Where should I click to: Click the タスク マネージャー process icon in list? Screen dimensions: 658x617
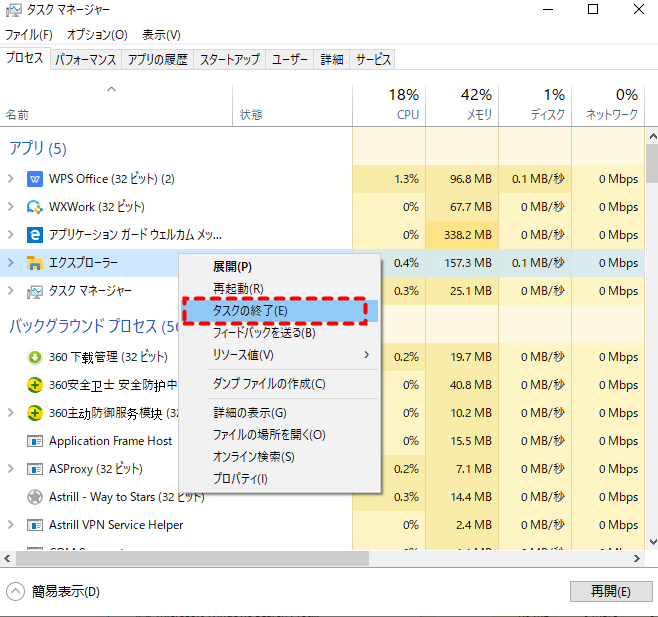pyautogui.click(x=34, y=291)
